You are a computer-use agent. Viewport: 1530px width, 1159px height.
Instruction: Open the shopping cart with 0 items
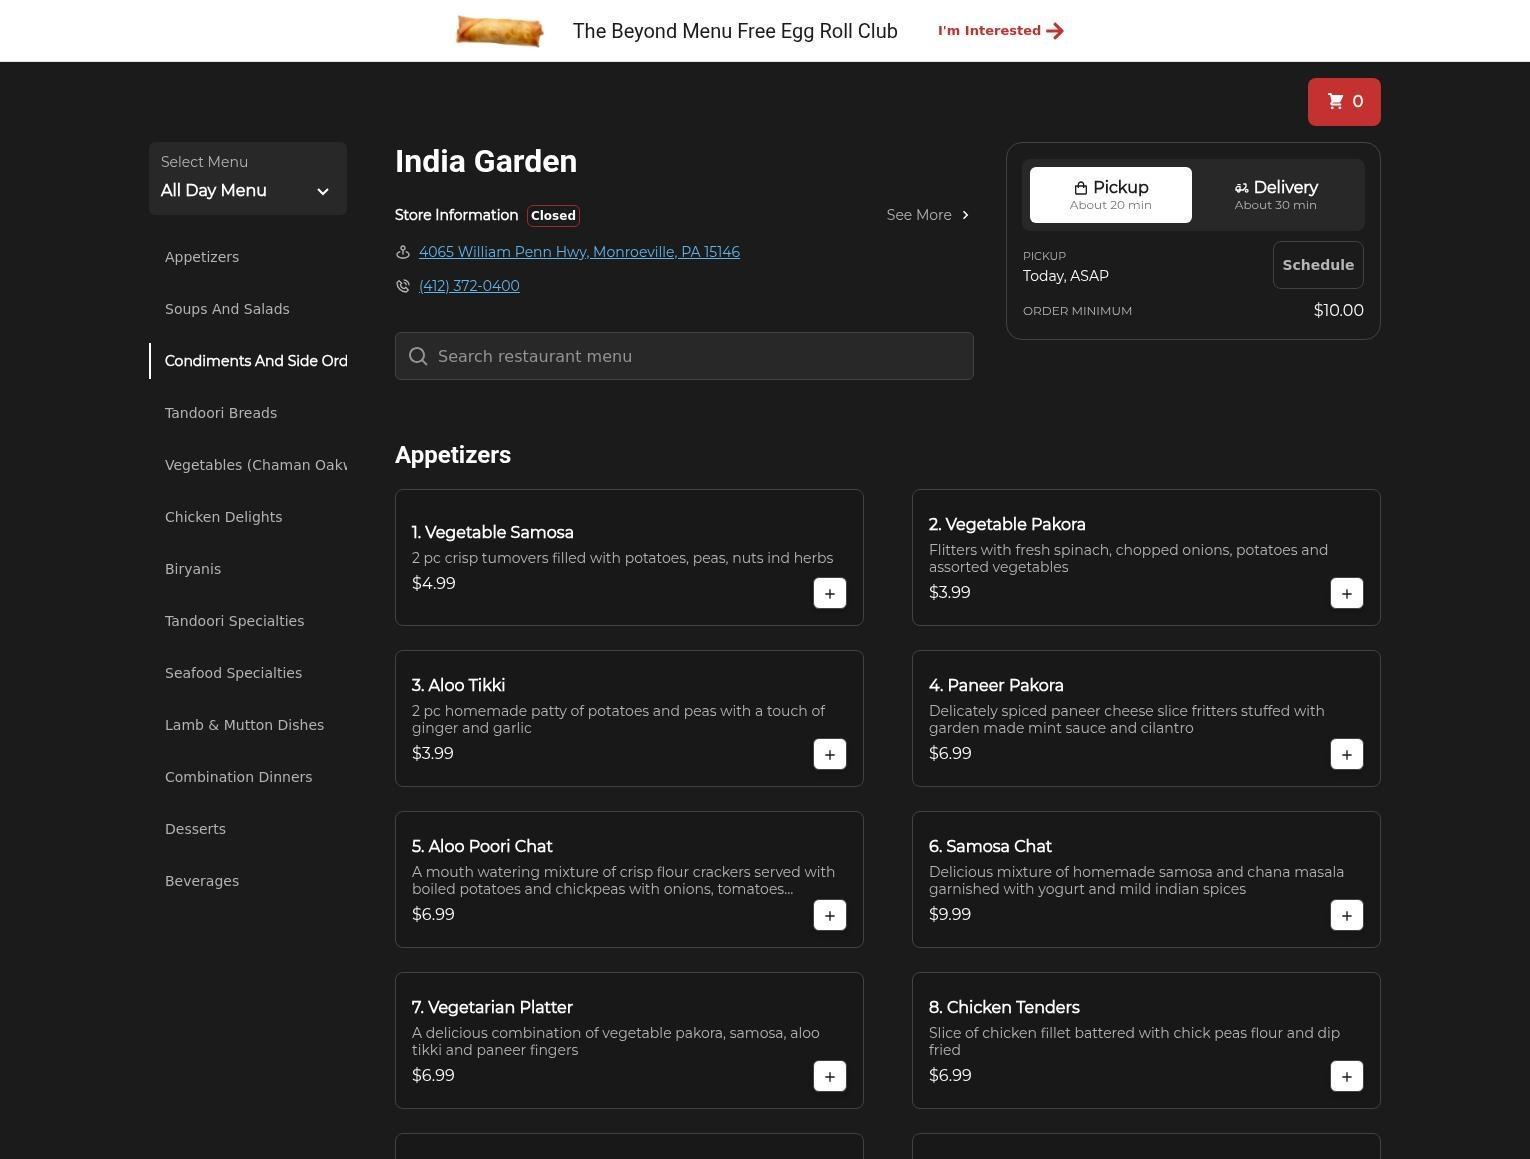point(1343,102)
